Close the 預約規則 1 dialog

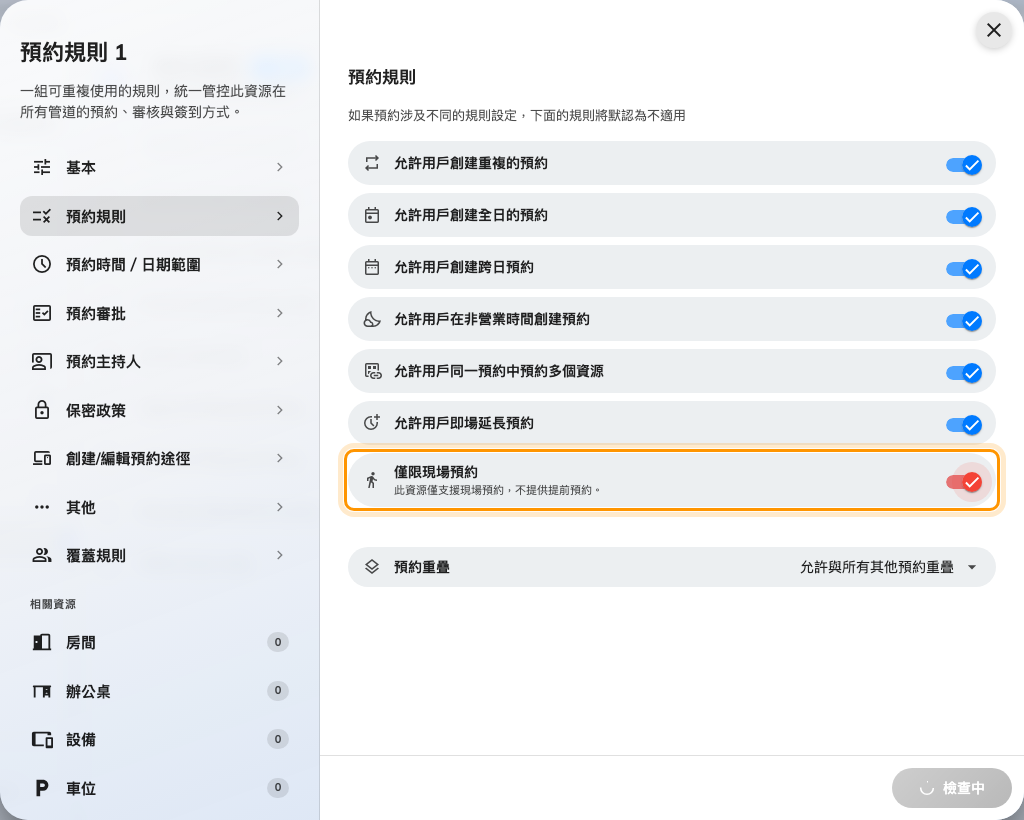tap(994, 30)
